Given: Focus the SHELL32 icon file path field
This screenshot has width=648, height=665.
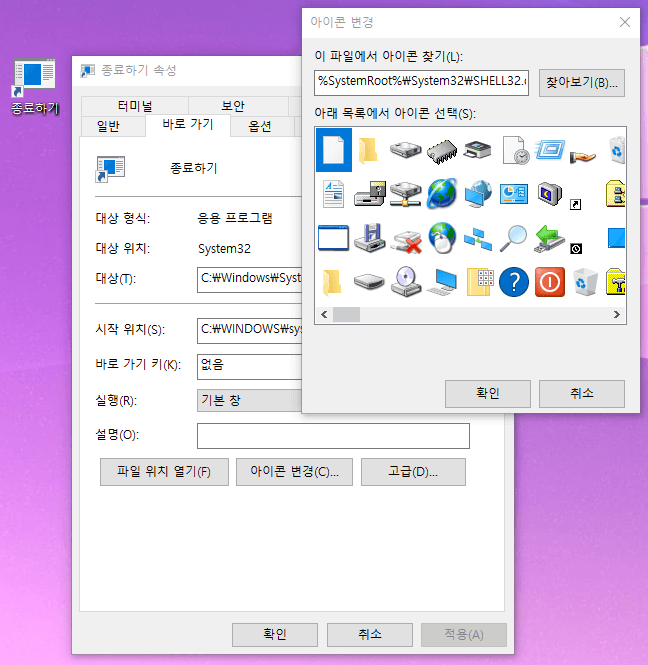Looking at the screenshot, I should 422,83.
